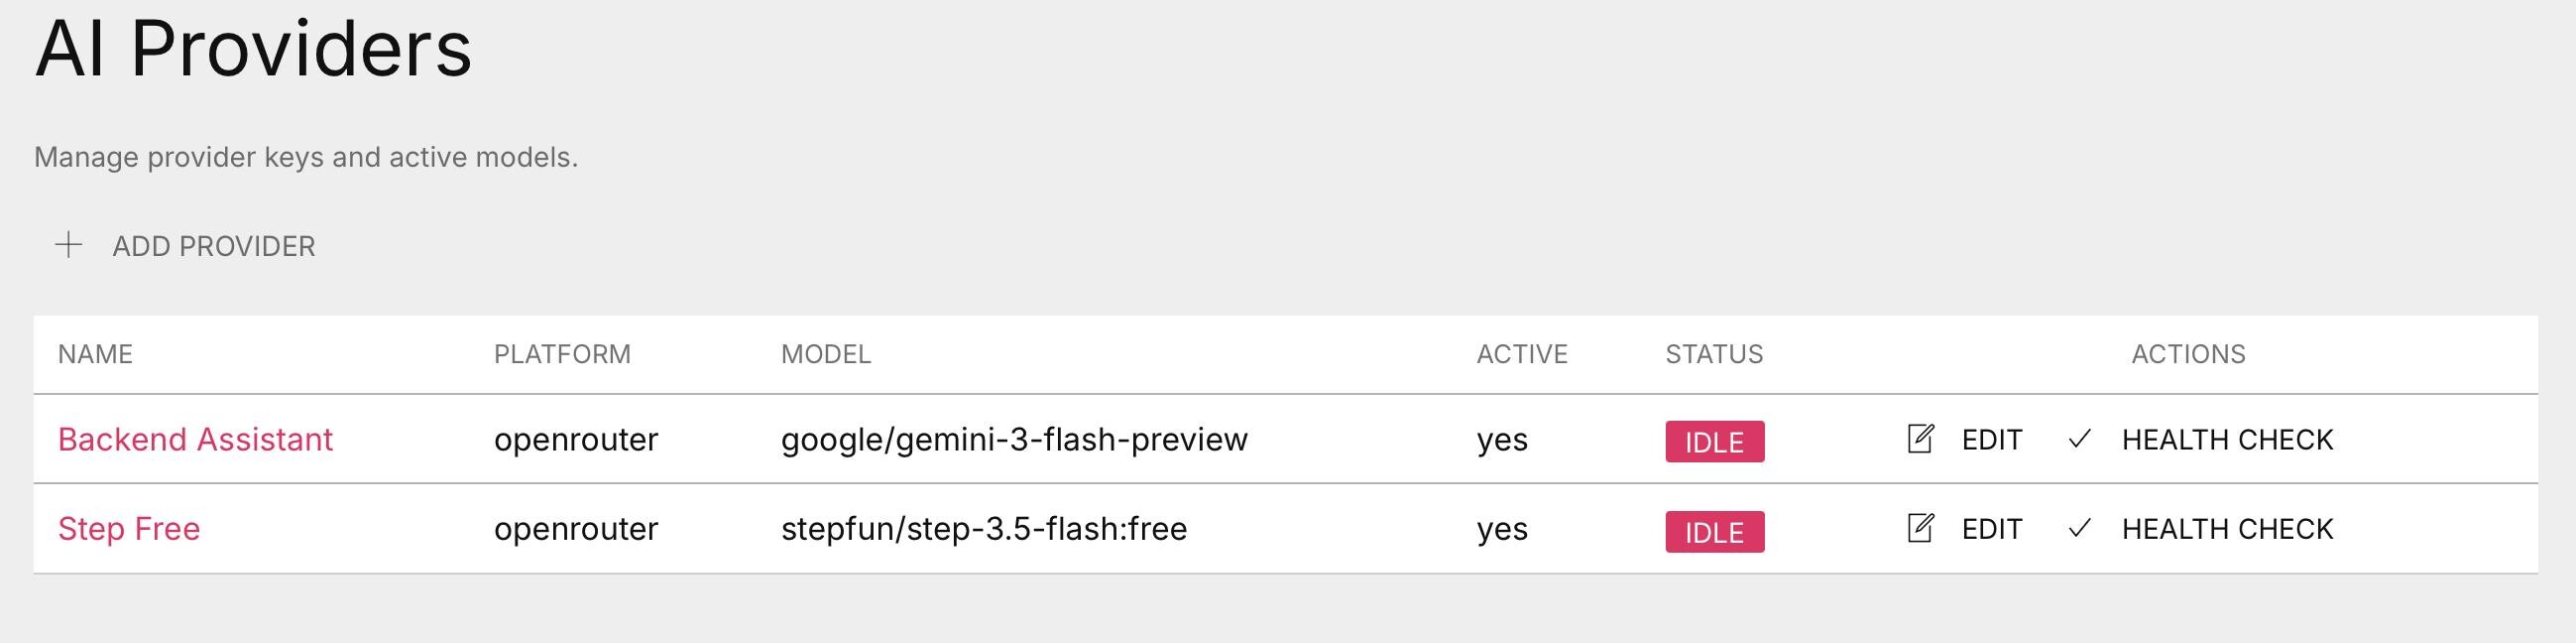Screen dimensions: 2576x643
Task: Click the EDIT label for Backend Assistant
Action: coord(1991,440)
